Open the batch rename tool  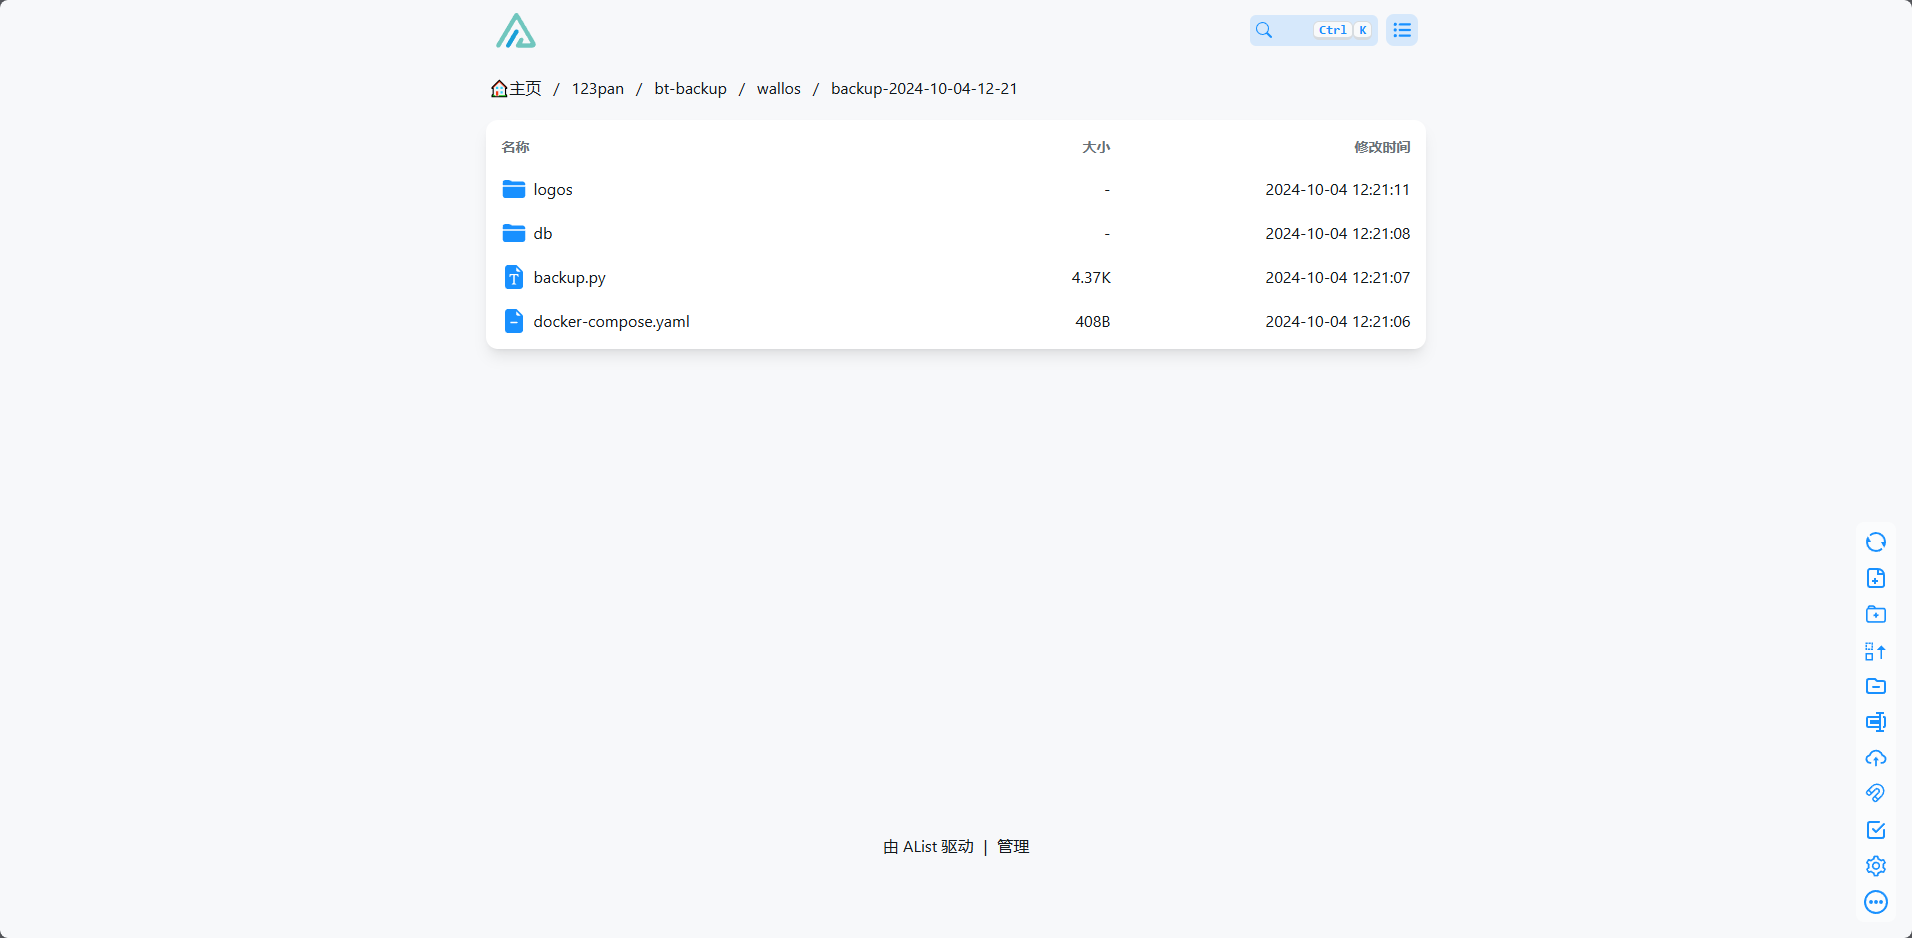pyautogui.click(x=1875, y=722)
